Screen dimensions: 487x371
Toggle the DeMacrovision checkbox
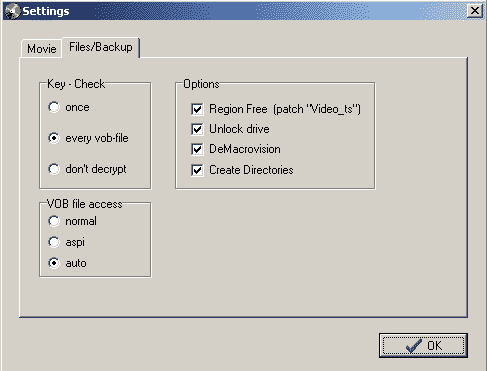click(197, 149)
